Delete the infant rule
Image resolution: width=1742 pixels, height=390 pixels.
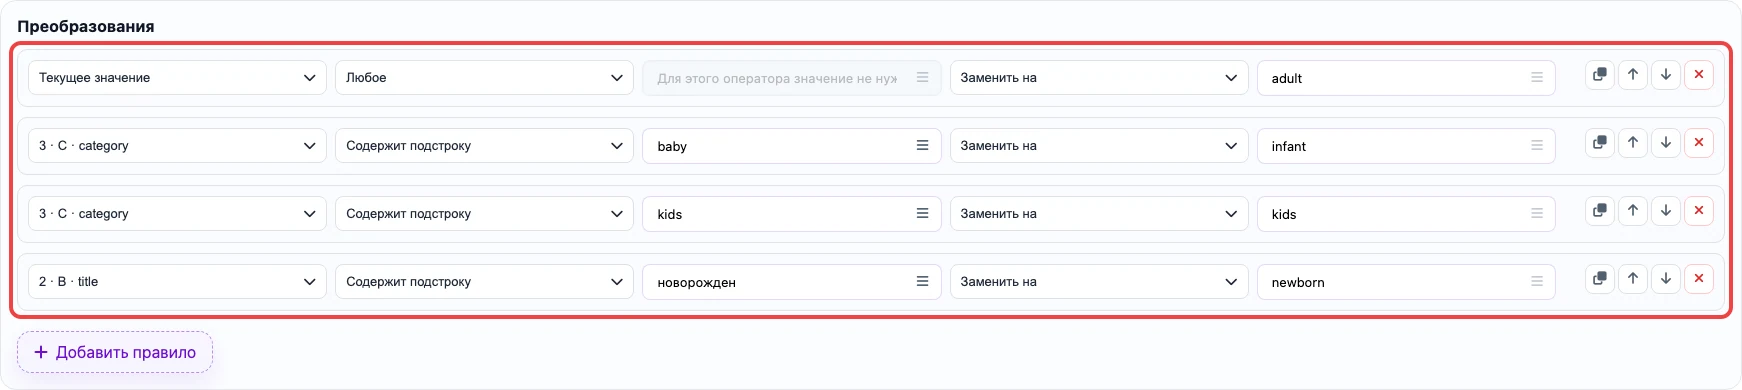click(1699, 143)
